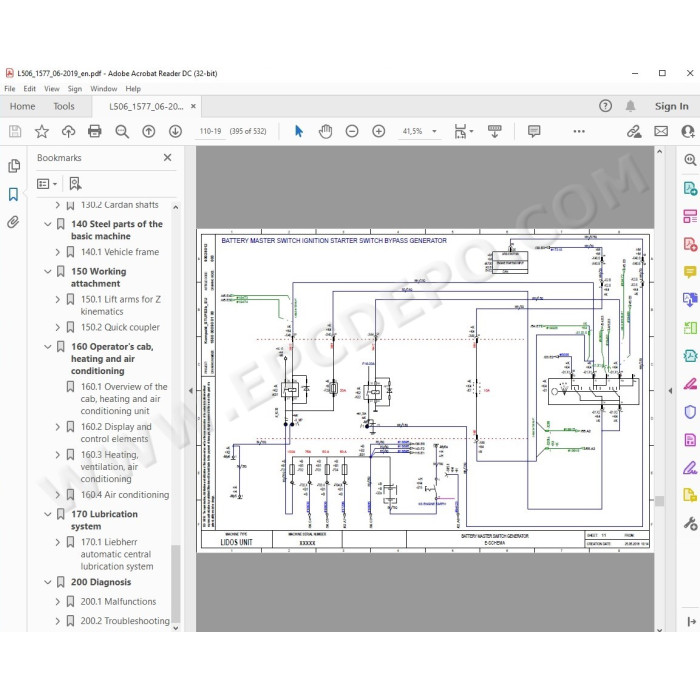Expand 160.4 Air conditioning bookmark

coord(58,495)
